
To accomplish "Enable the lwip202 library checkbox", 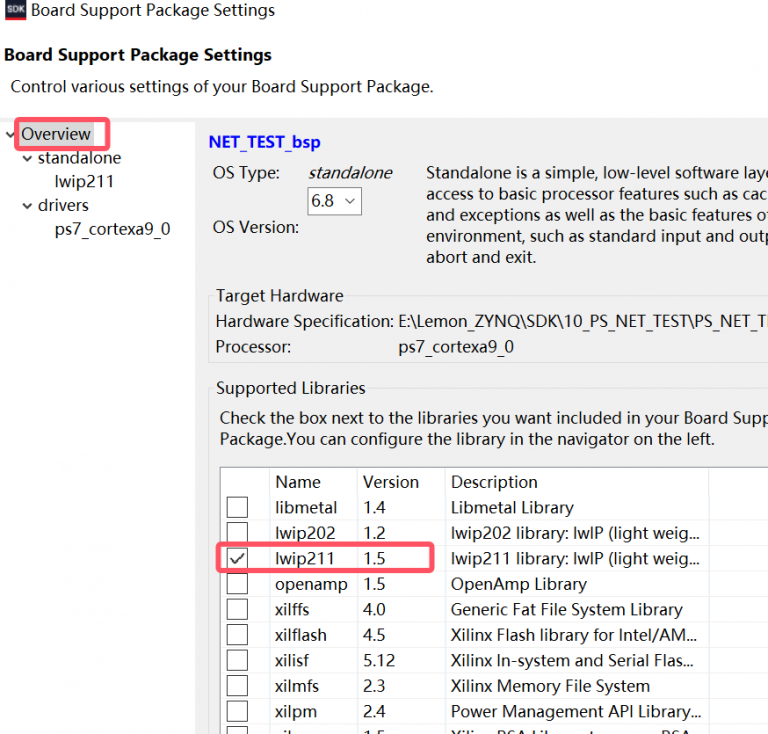I will pyautogui.click(x=237, y=533).
